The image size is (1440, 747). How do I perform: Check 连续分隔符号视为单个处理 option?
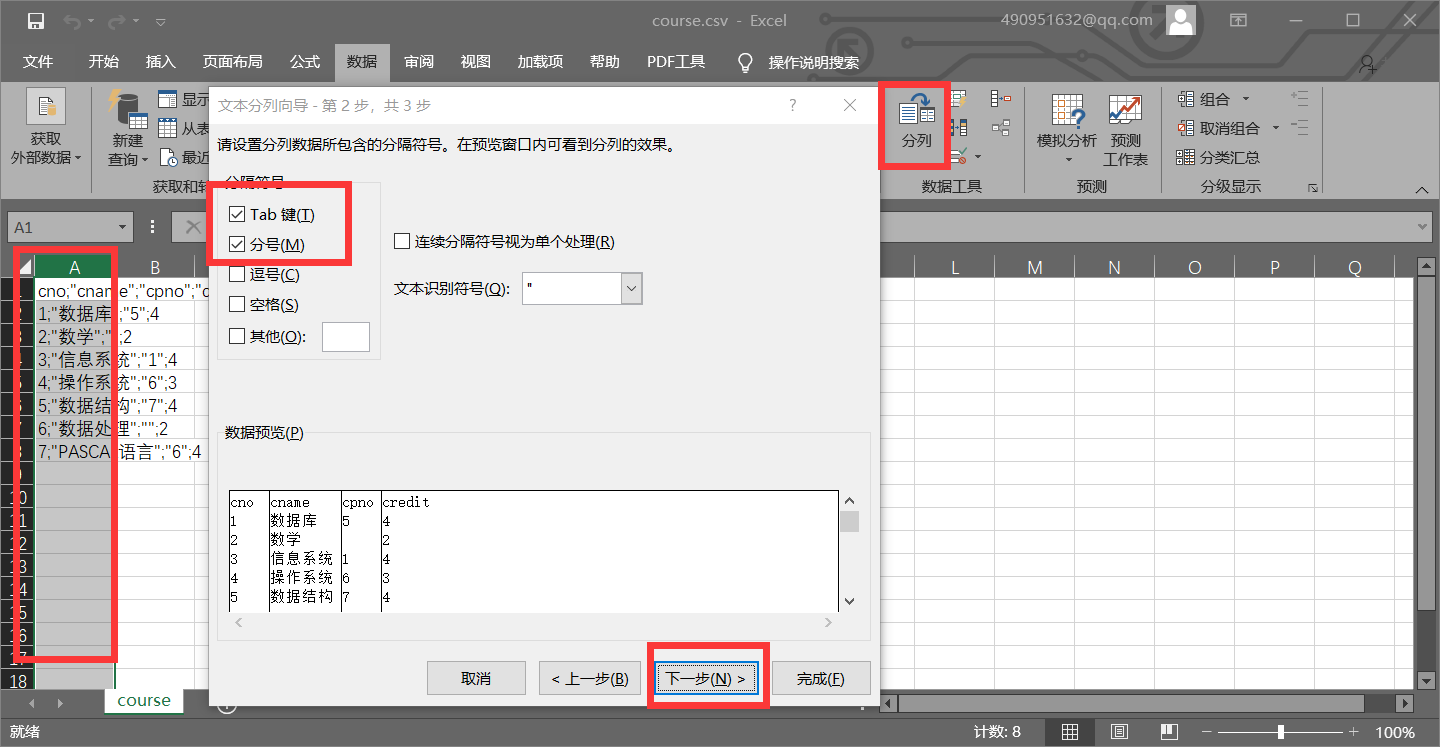pyautogui.click(x=402, y=240)
